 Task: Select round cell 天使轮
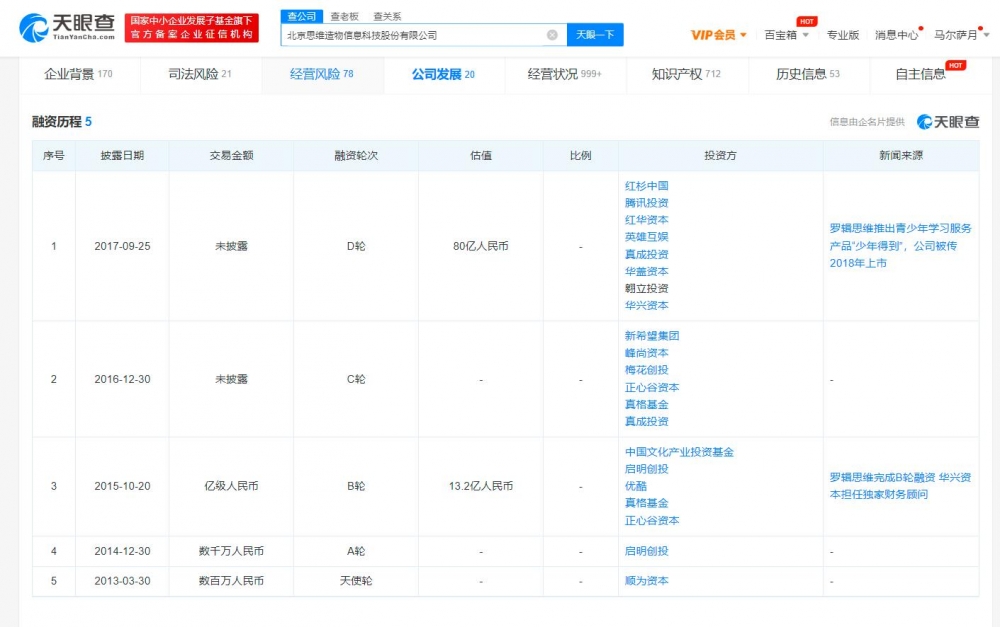356,581
